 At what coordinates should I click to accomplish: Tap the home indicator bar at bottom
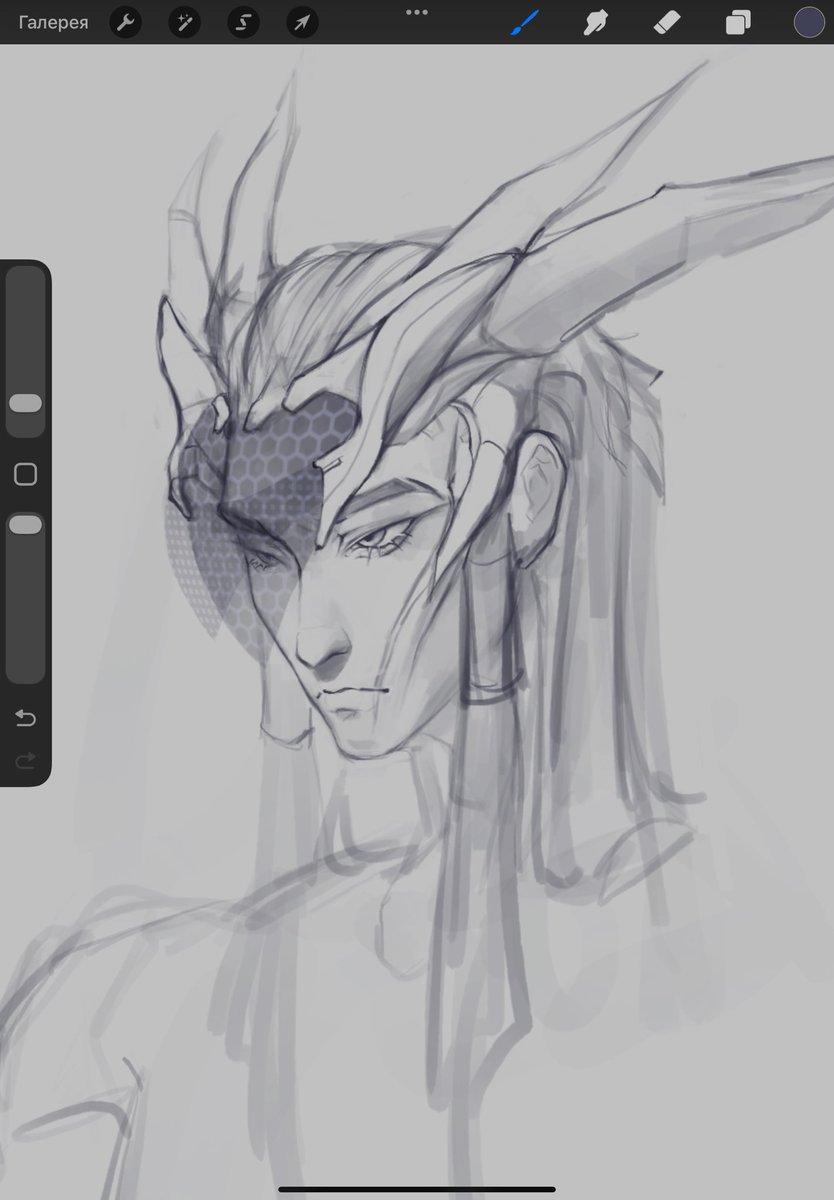pyautogui.click(x=417, y=1190)
